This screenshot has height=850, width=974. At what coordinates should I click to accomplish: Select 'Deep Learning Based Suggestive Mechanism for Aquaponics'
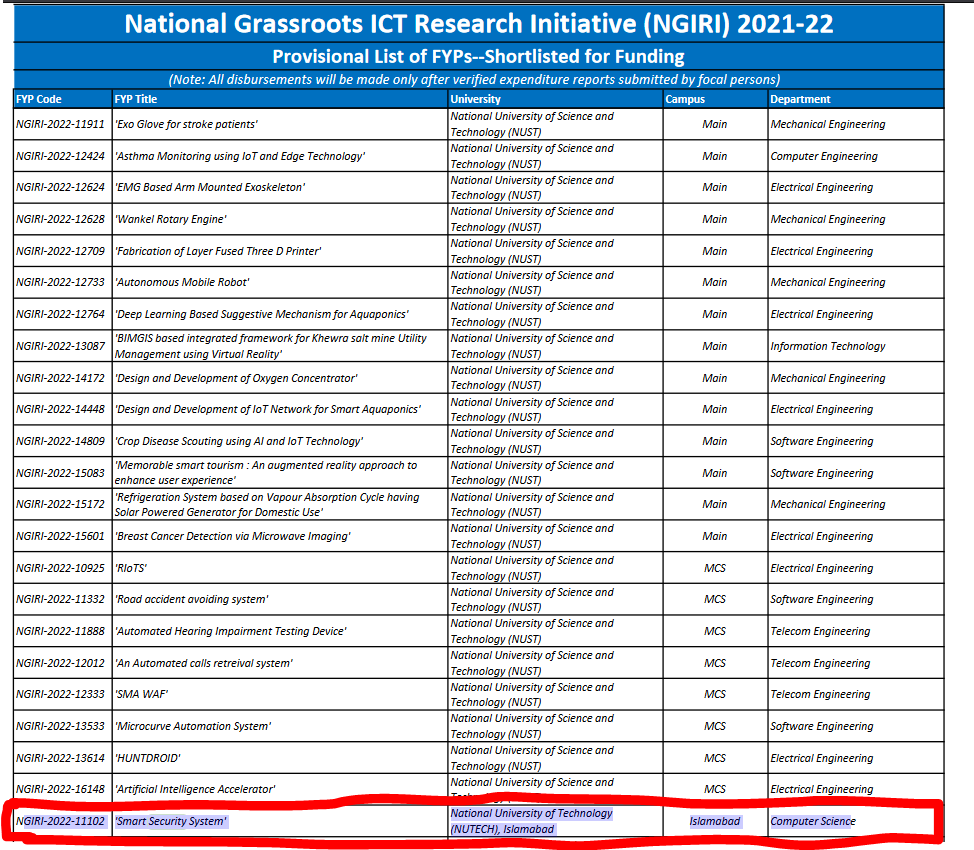click(x=262, y=314)
